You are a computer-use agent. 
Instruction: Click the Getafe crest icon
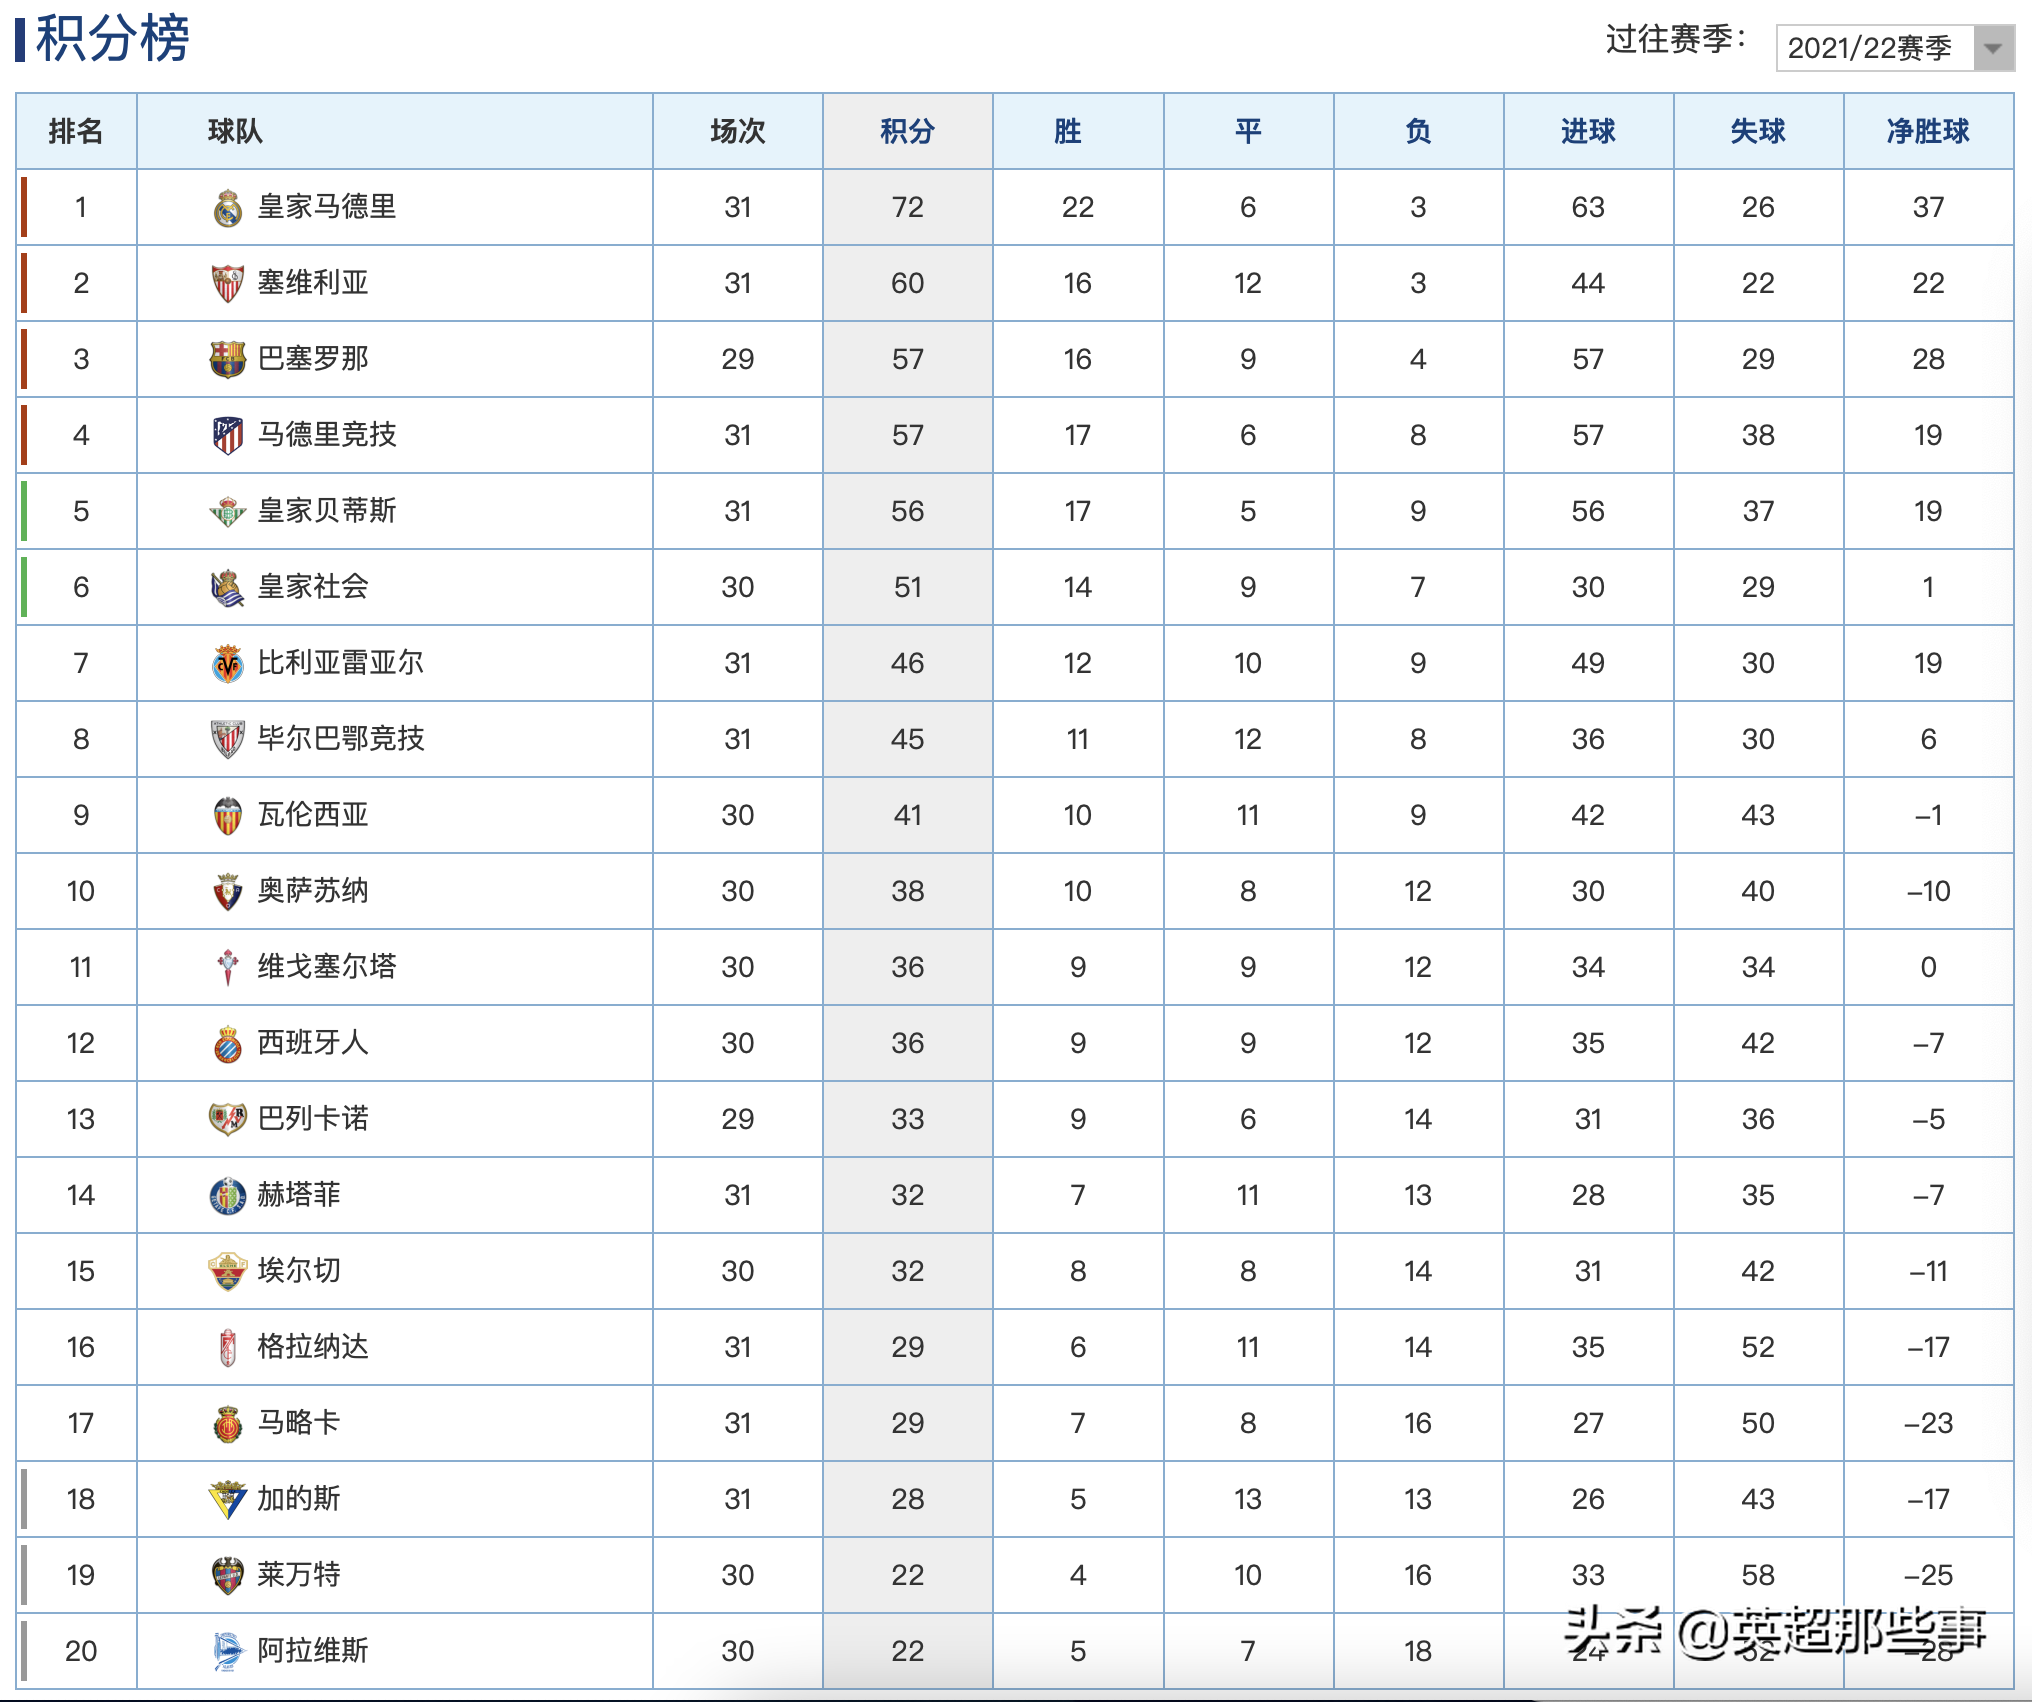pyautogui.click(x=228, y=1196)
